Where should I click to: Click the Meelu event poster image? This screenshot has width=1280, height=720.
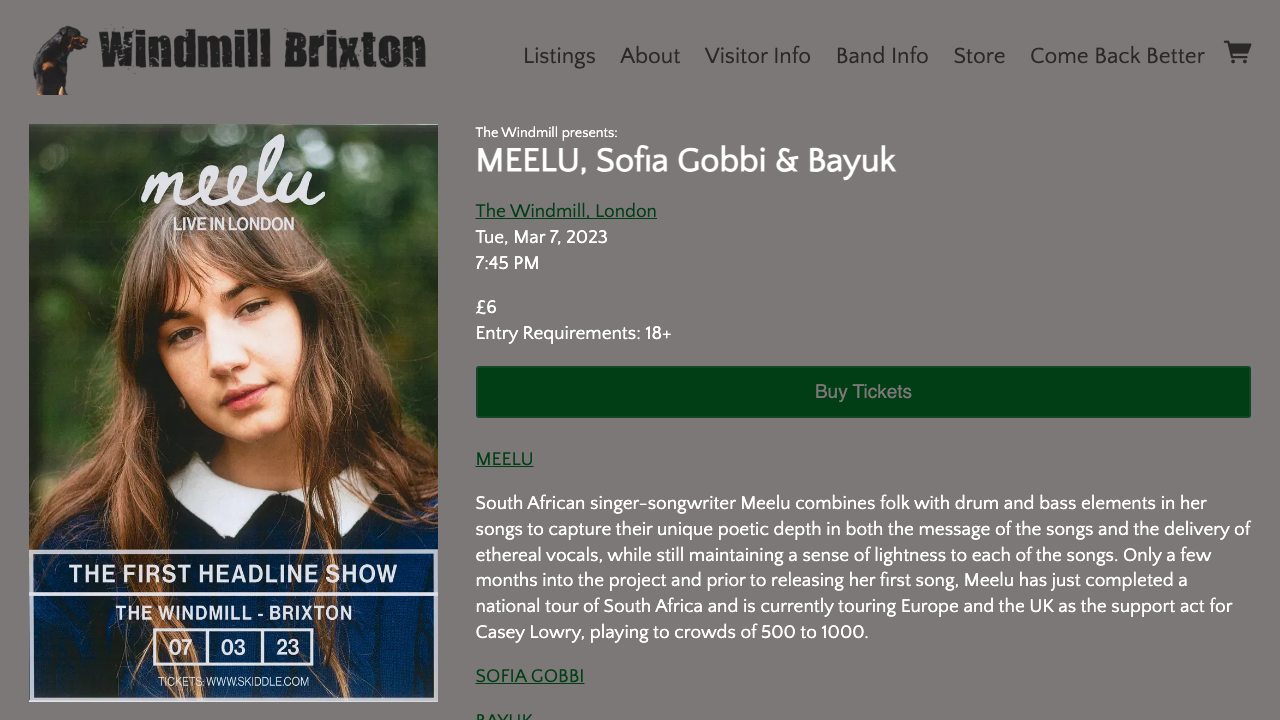coord(233,412)
